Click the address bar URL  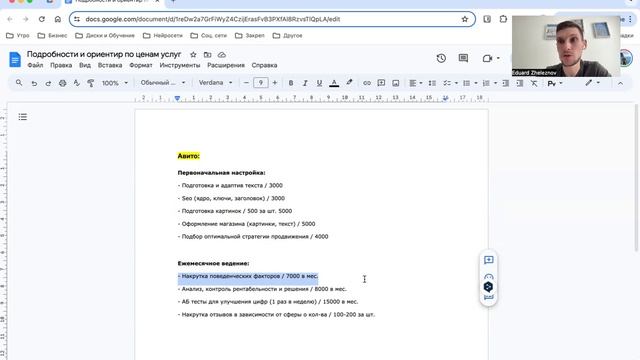tap(213, 19)
